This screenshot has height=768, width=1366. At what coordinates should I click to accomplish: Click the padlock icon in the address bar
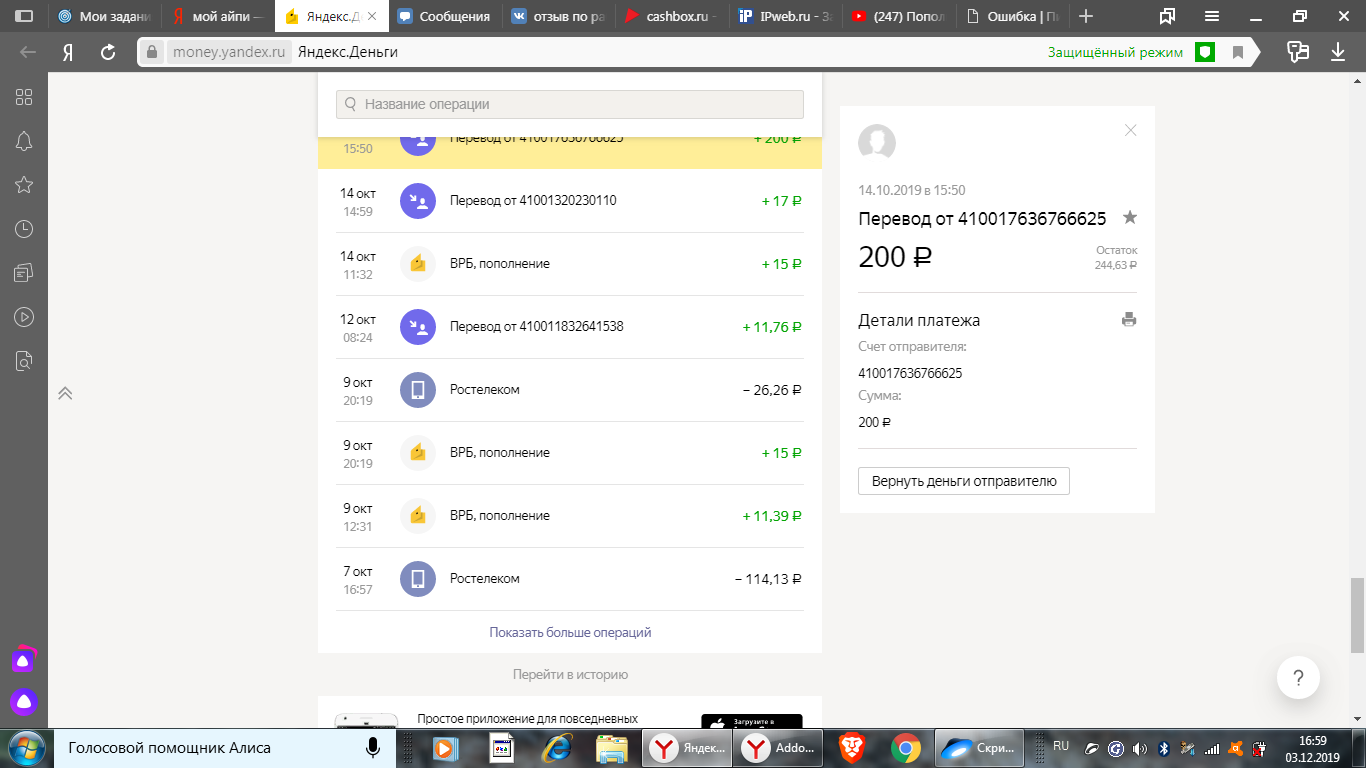(x=152, y=52)
